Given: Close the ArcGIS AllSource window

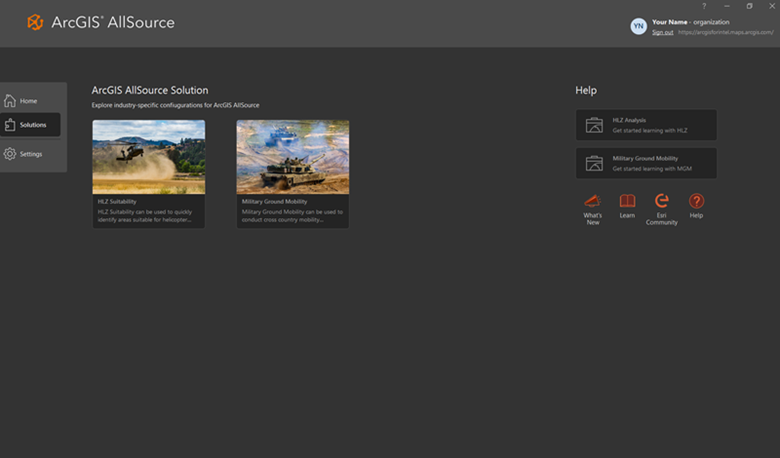Looking at the screenshot, I should click(x=772, y=6).
